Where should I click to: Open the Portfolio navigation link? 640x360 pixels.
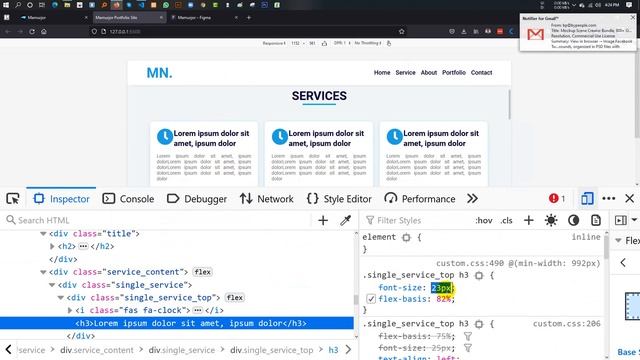(x=454, y=73)
